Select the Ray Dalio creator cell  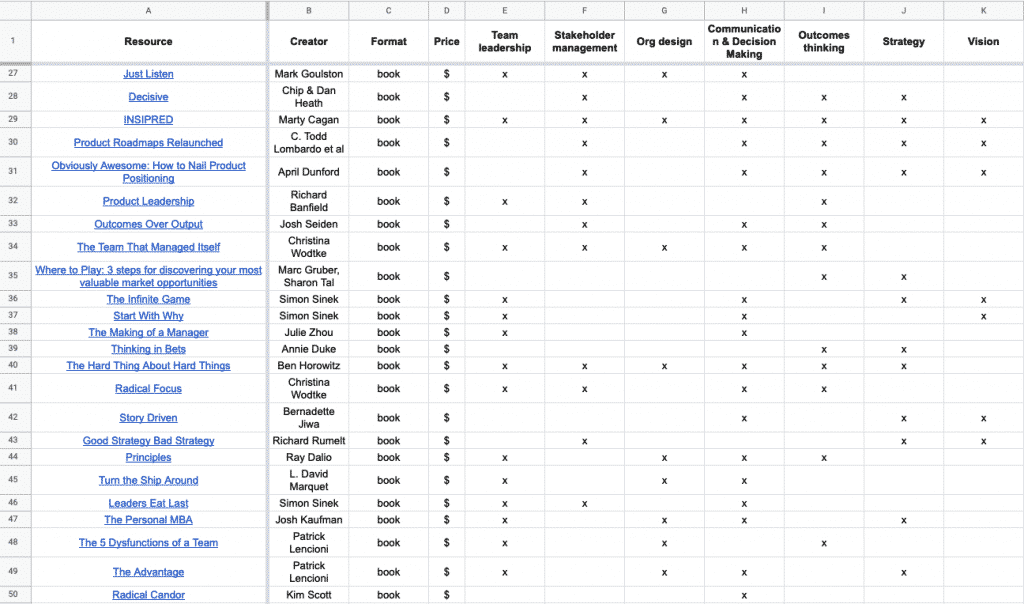(308, 457)
